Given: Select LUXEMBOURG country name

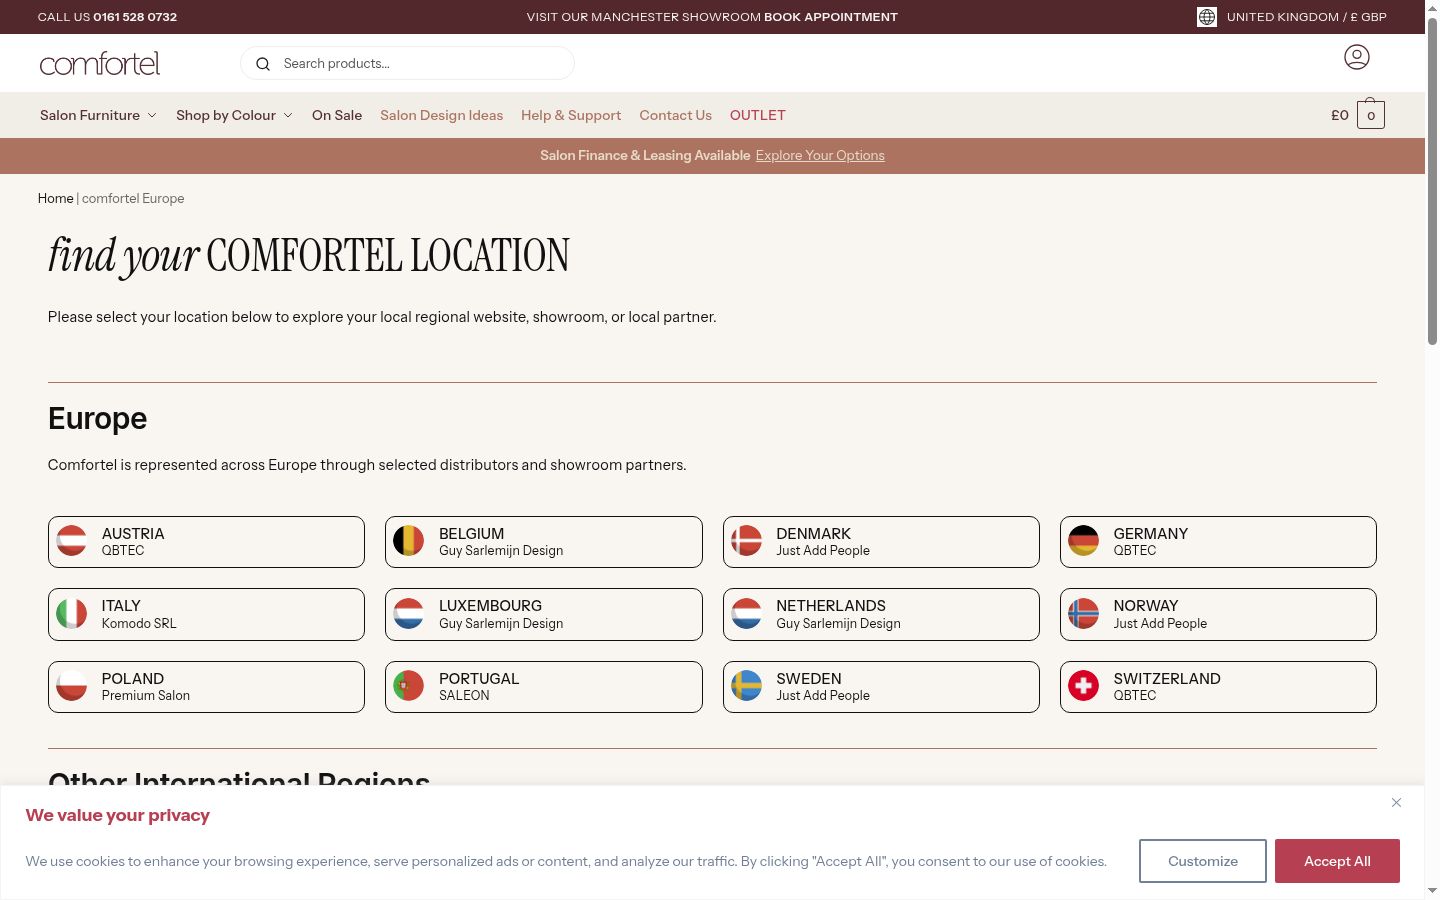Looking at the screenshot, I should click(490, 606).
